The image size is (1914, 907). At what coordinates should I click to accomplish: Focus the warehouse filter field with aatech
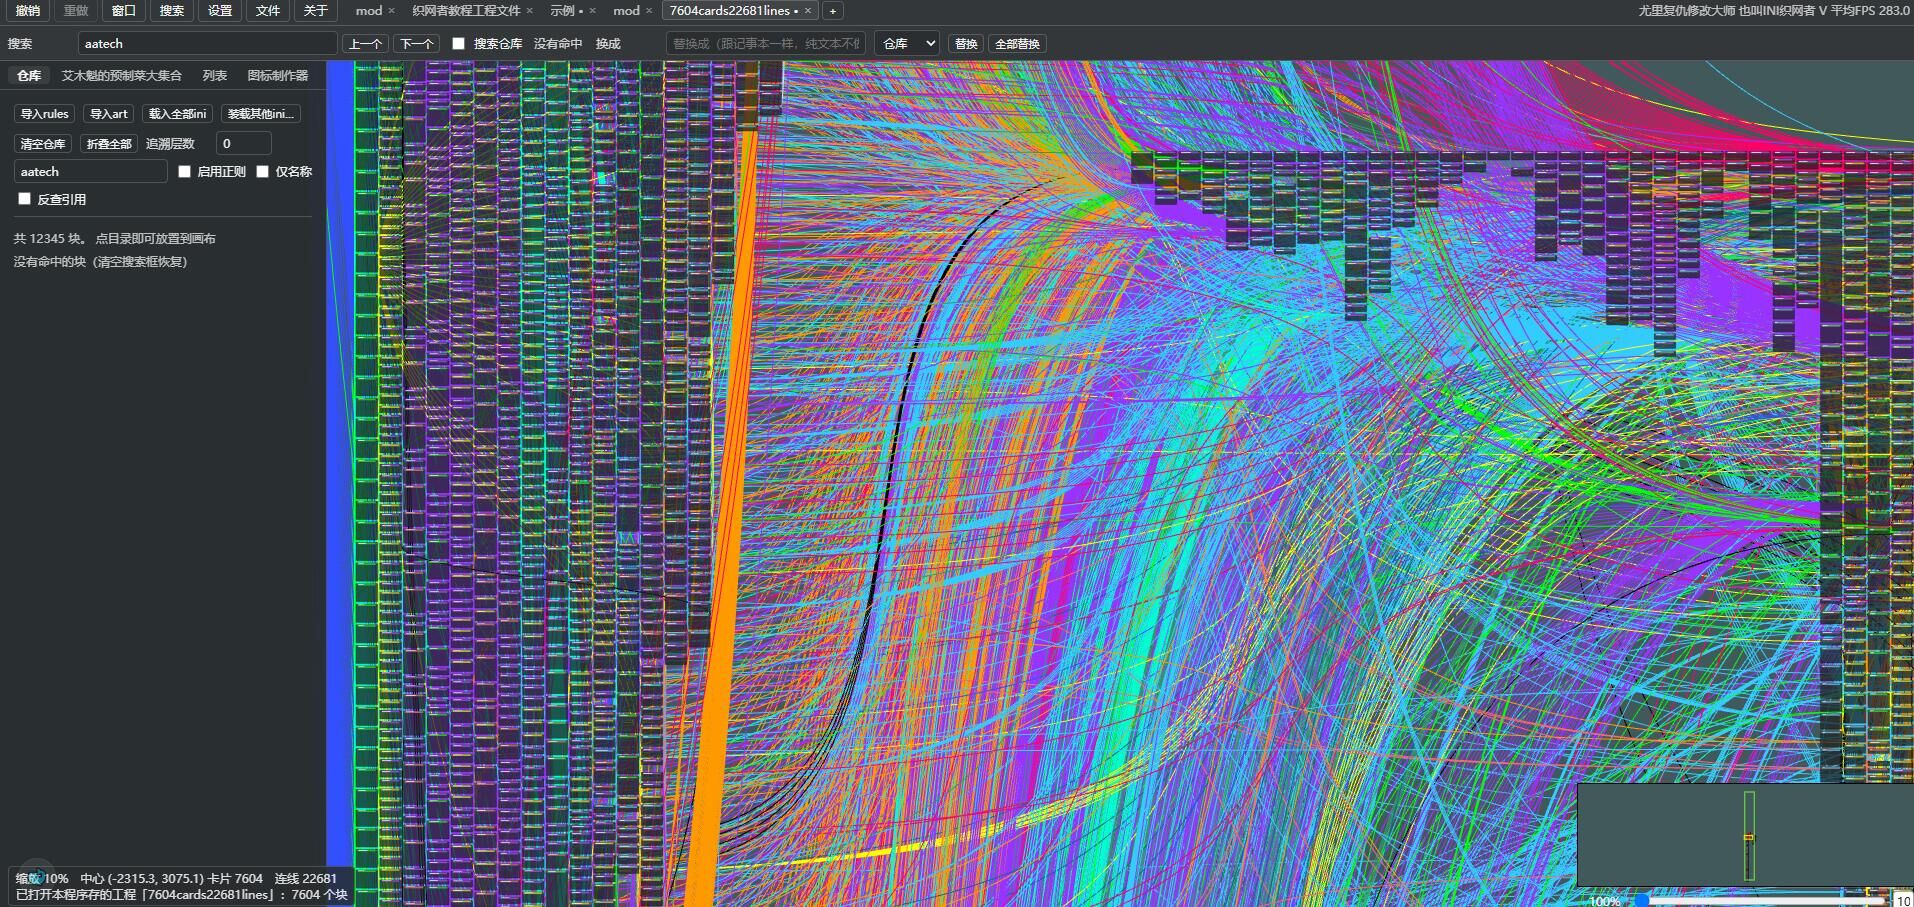(90, 171)
